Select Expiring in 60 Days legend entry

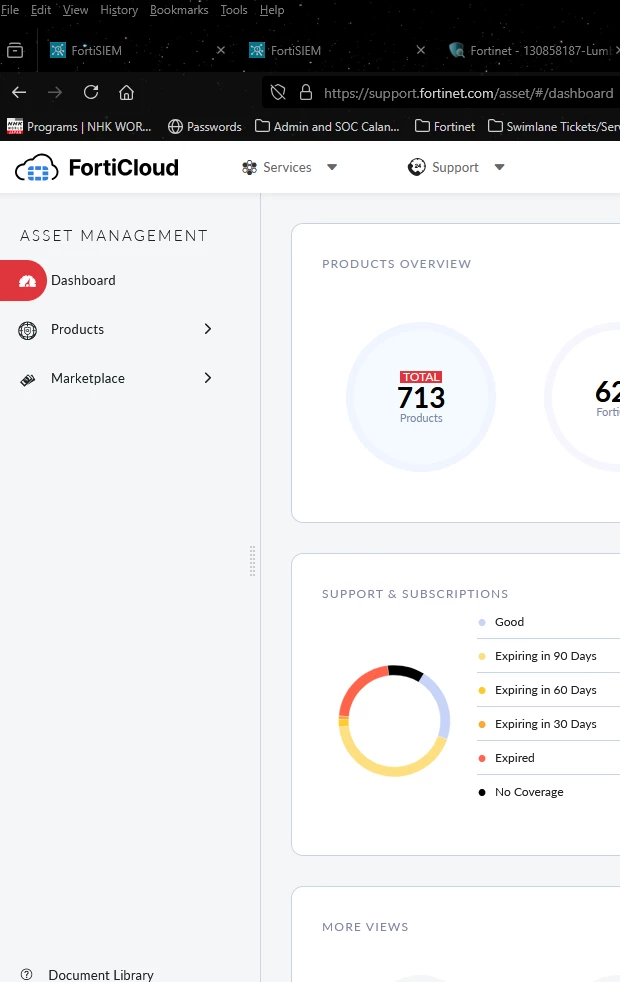[x=545, y=690]
